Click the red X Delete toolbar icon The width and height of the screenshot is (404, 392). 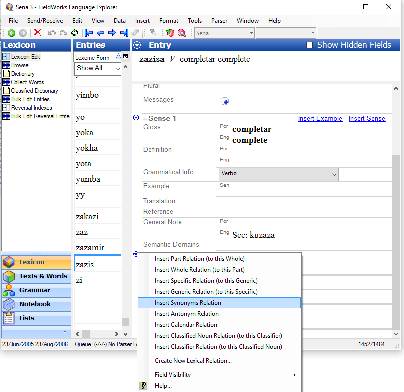[38, 32]
